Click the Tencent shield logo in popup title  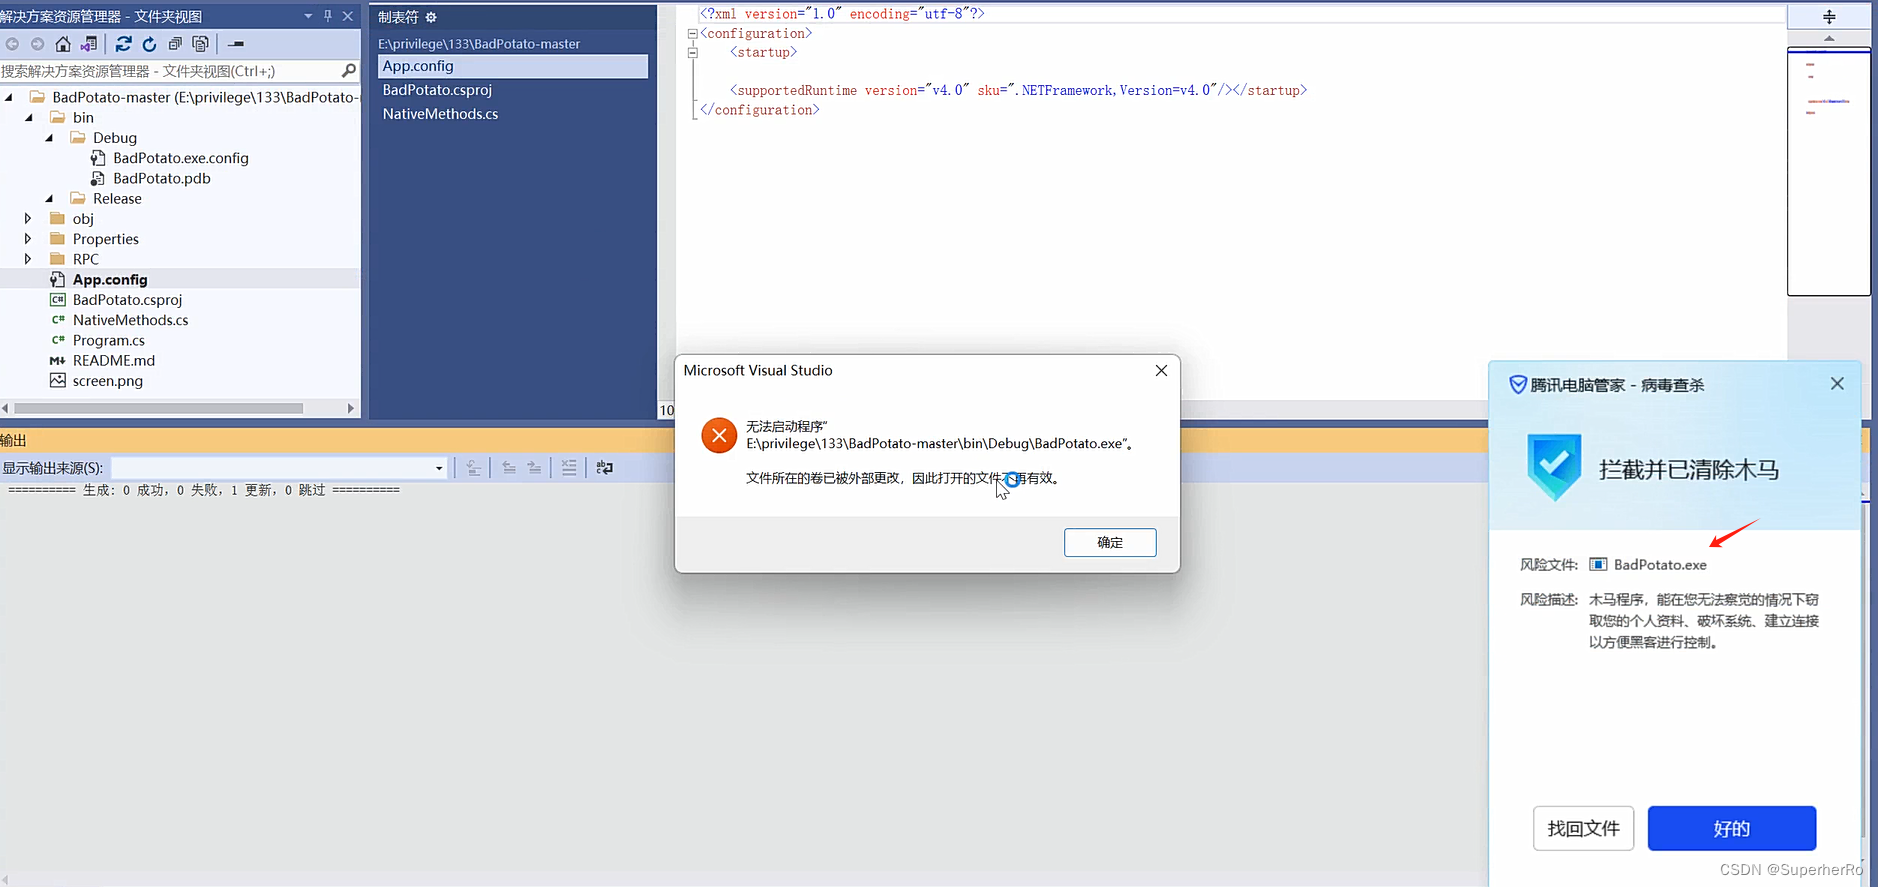1518,385
